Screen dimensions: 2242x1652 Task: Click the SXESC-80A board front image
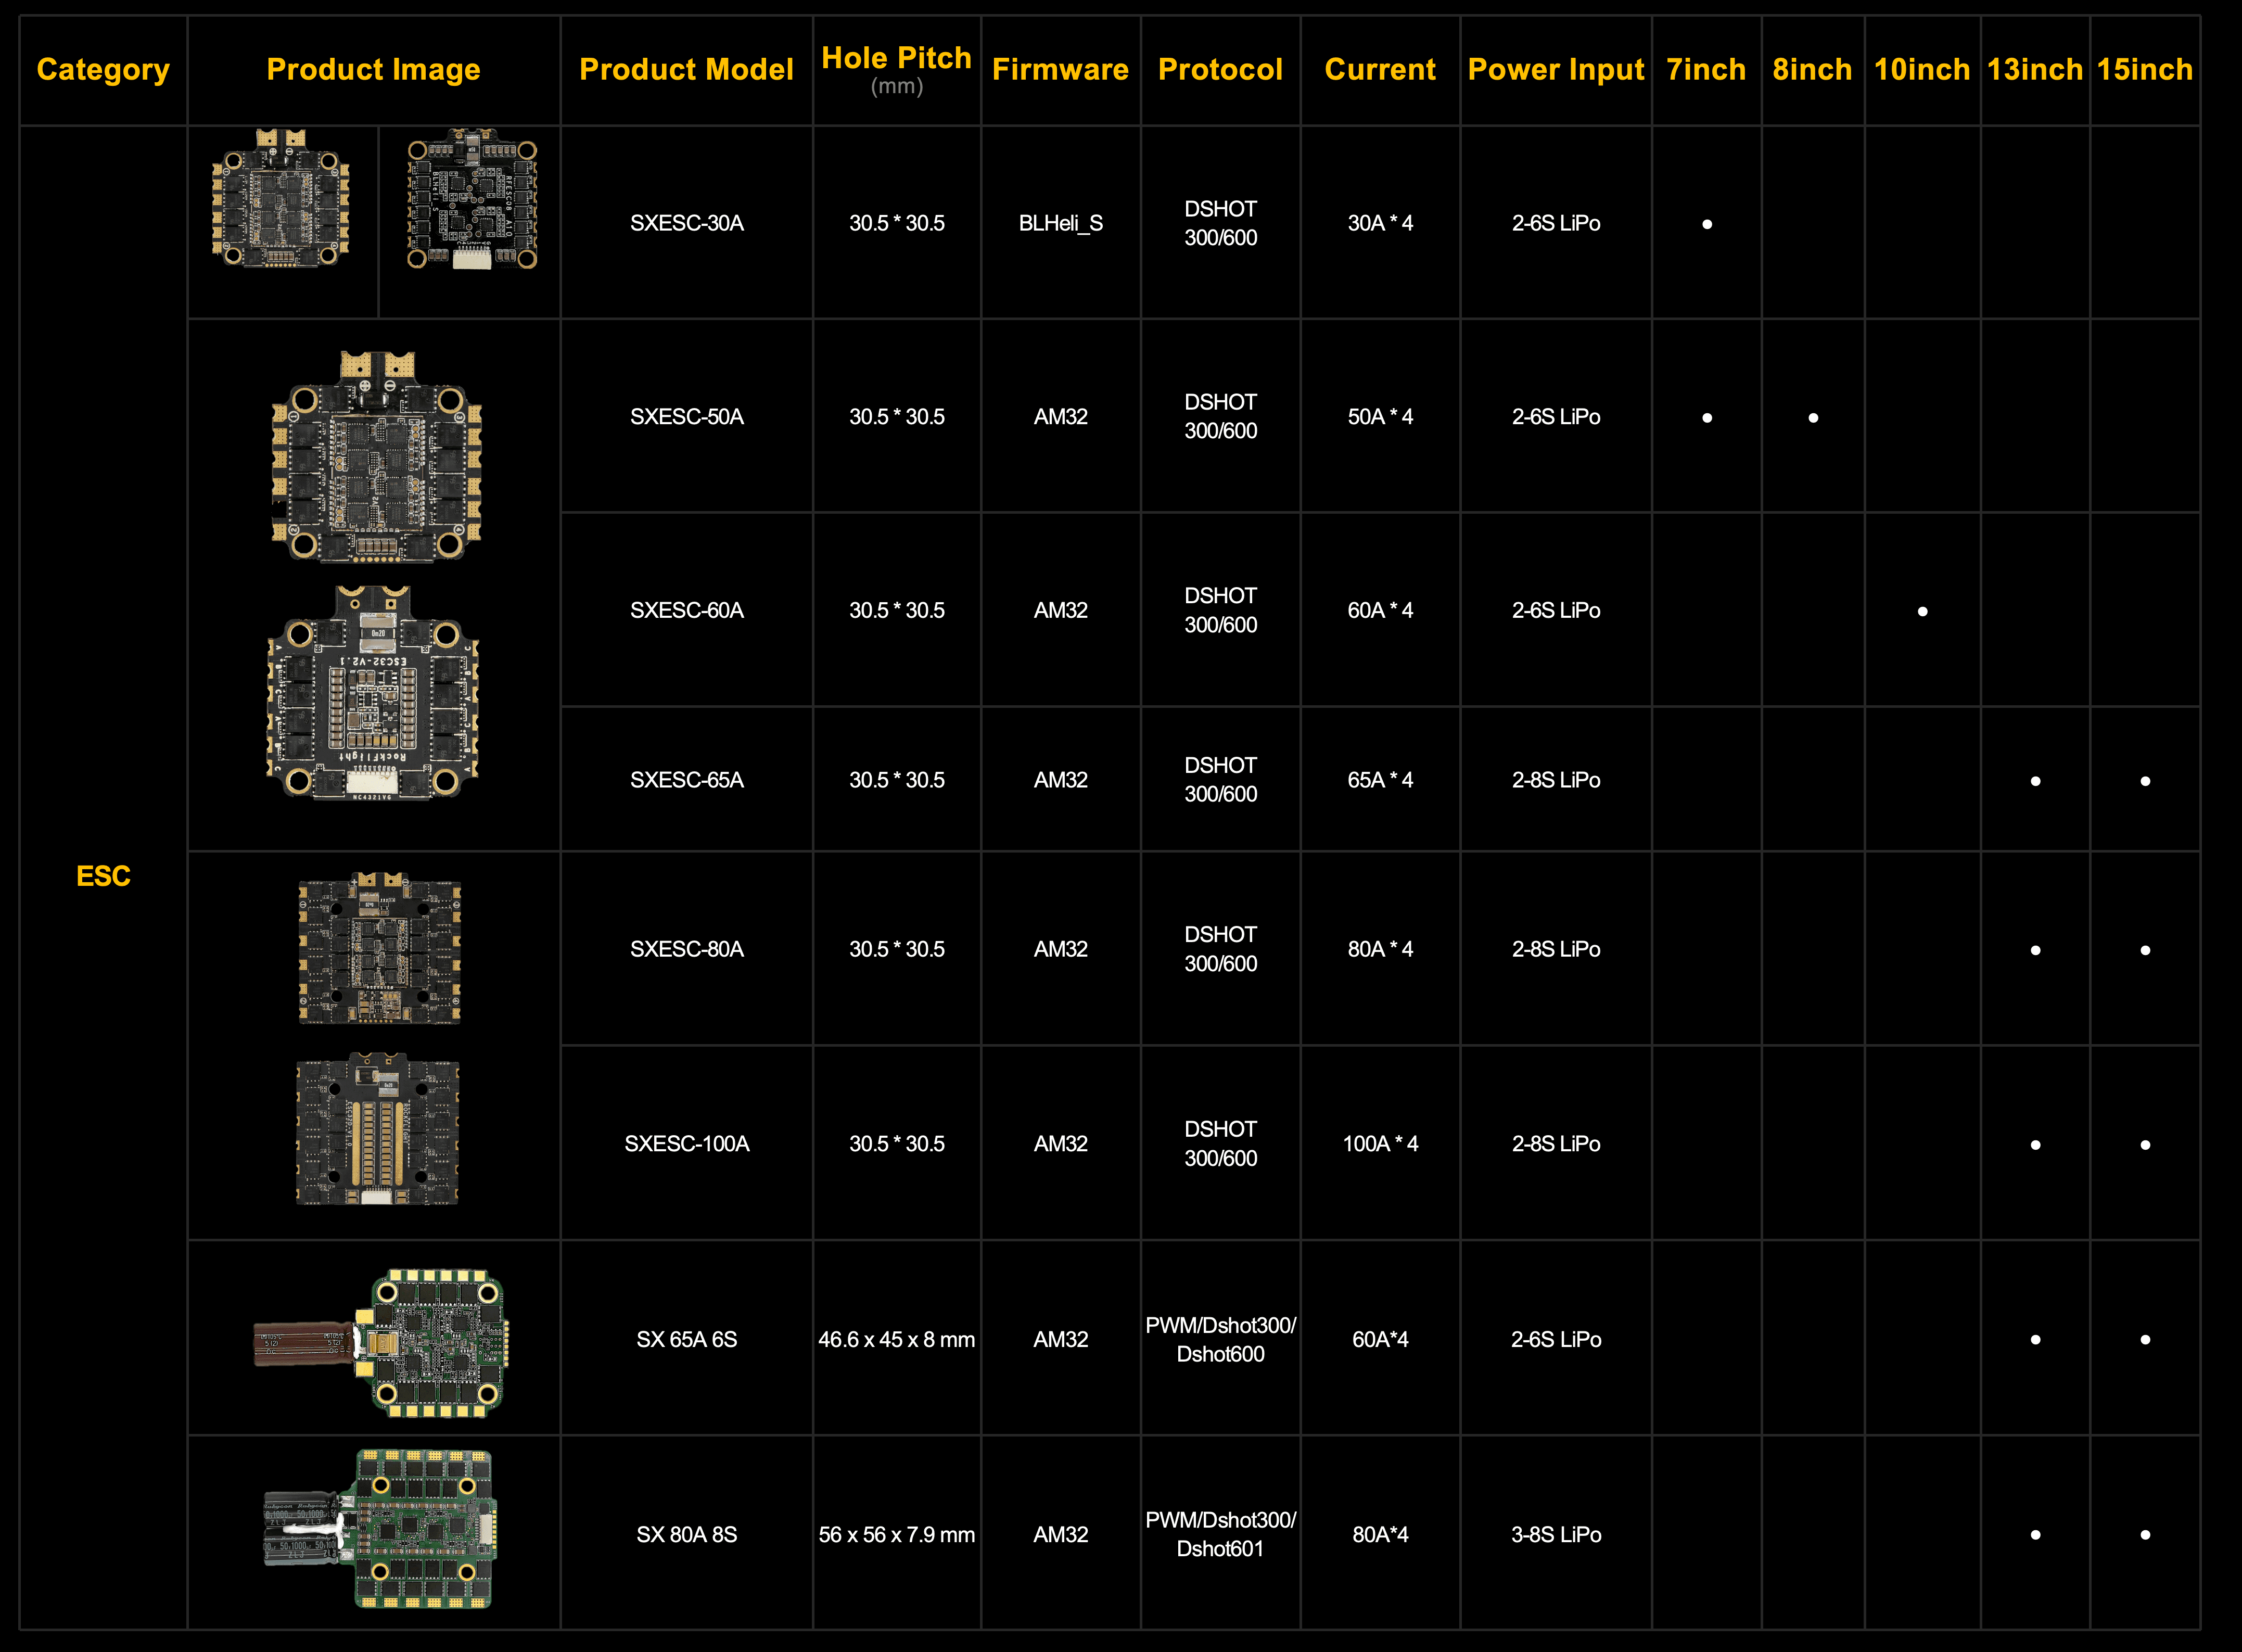click(379, 948)
